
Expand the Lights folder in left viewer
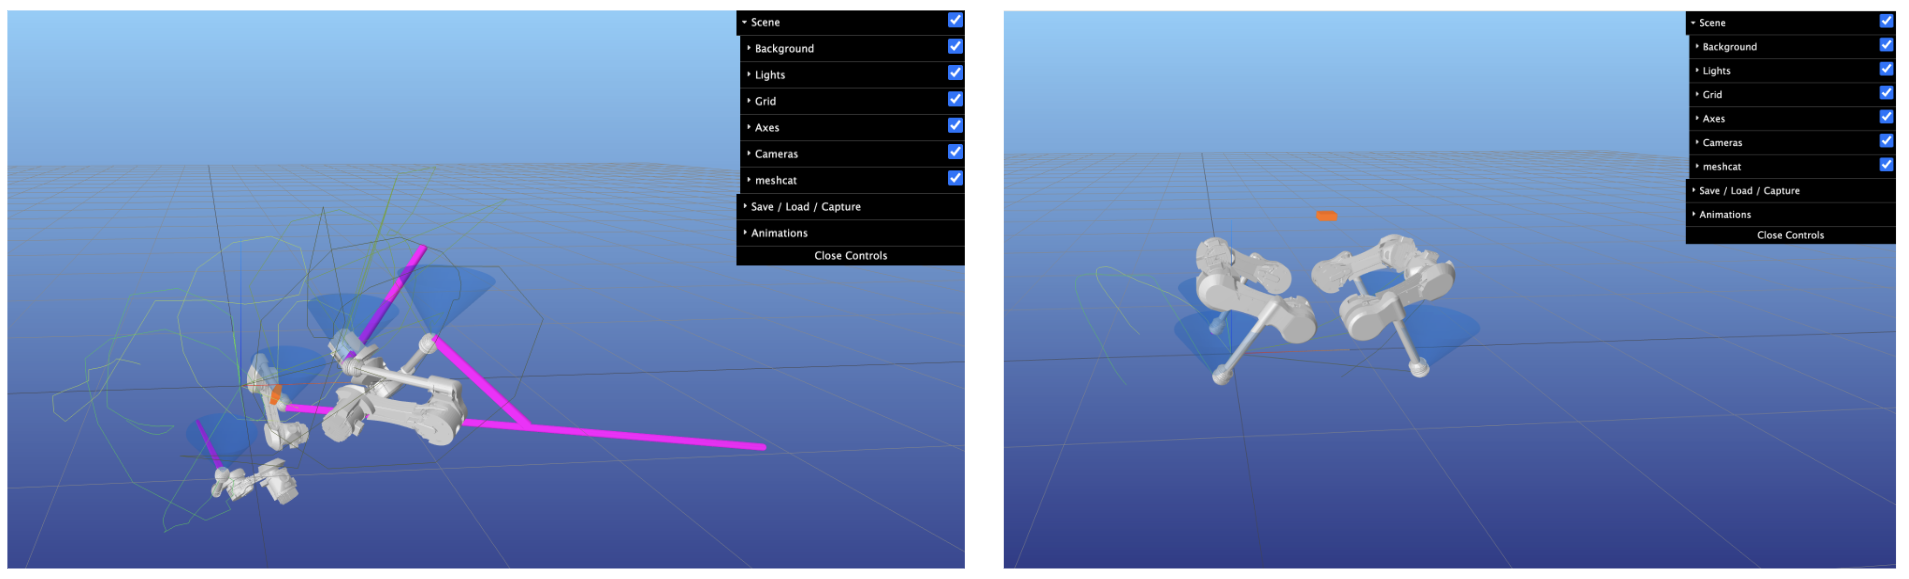pyautogui.click(x=770, y=75)
